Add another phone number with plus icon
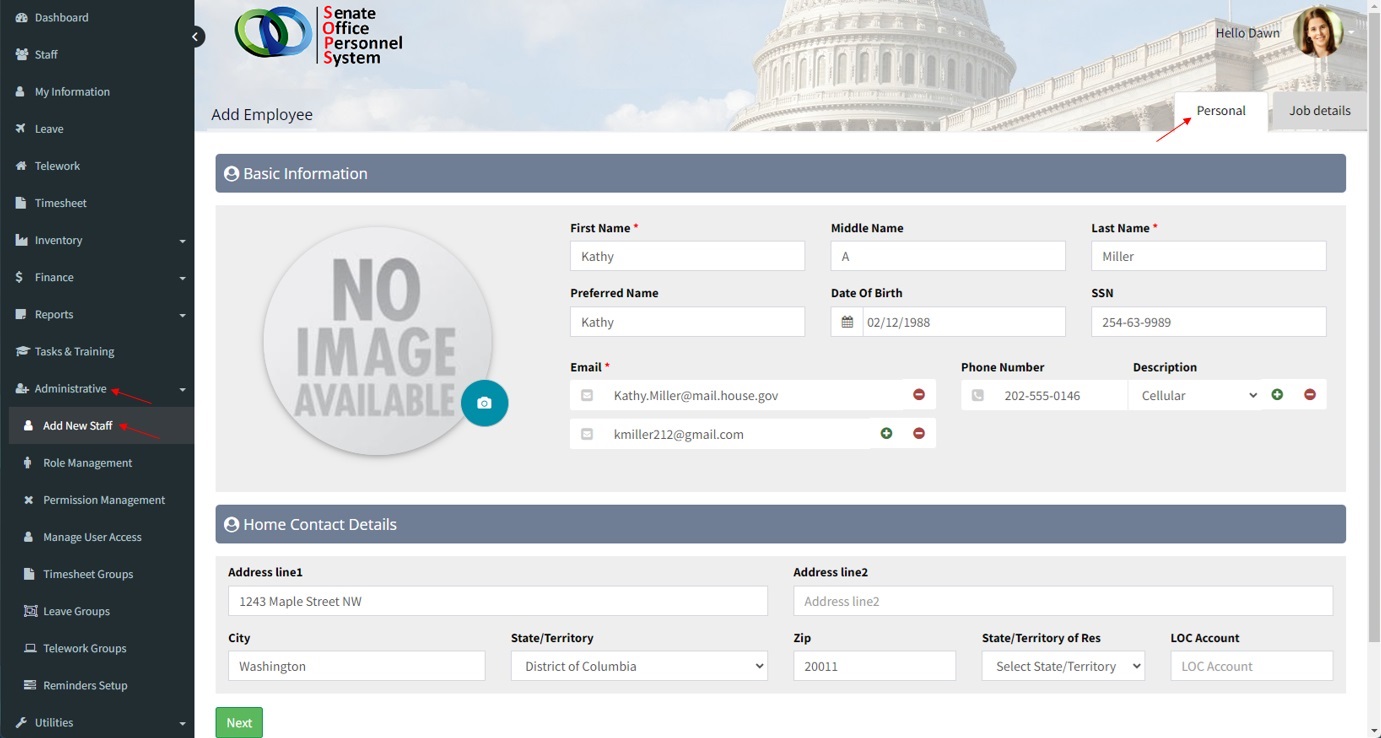The image size is (1381, 738). point(1277,395)
